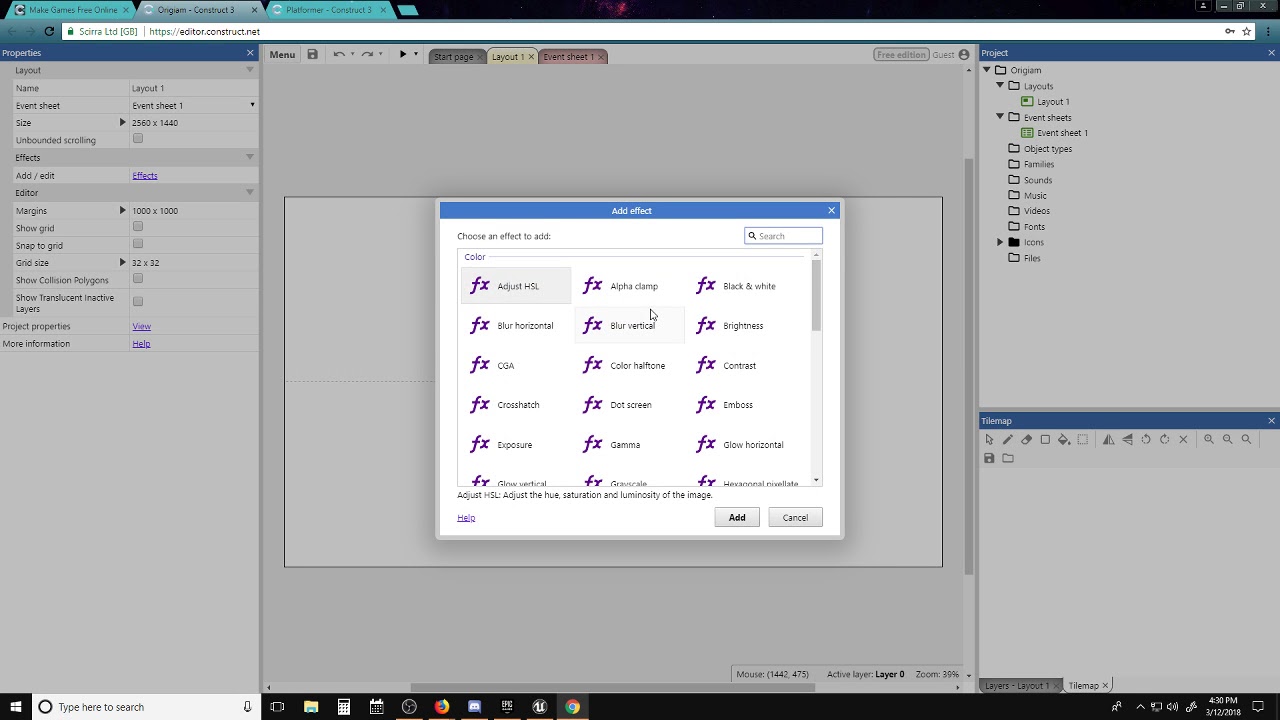Image resolution: width=1280 pixels, height=720 pixels.
Task: Collapse the Editor properties section
Action: (x=250, y=192)
